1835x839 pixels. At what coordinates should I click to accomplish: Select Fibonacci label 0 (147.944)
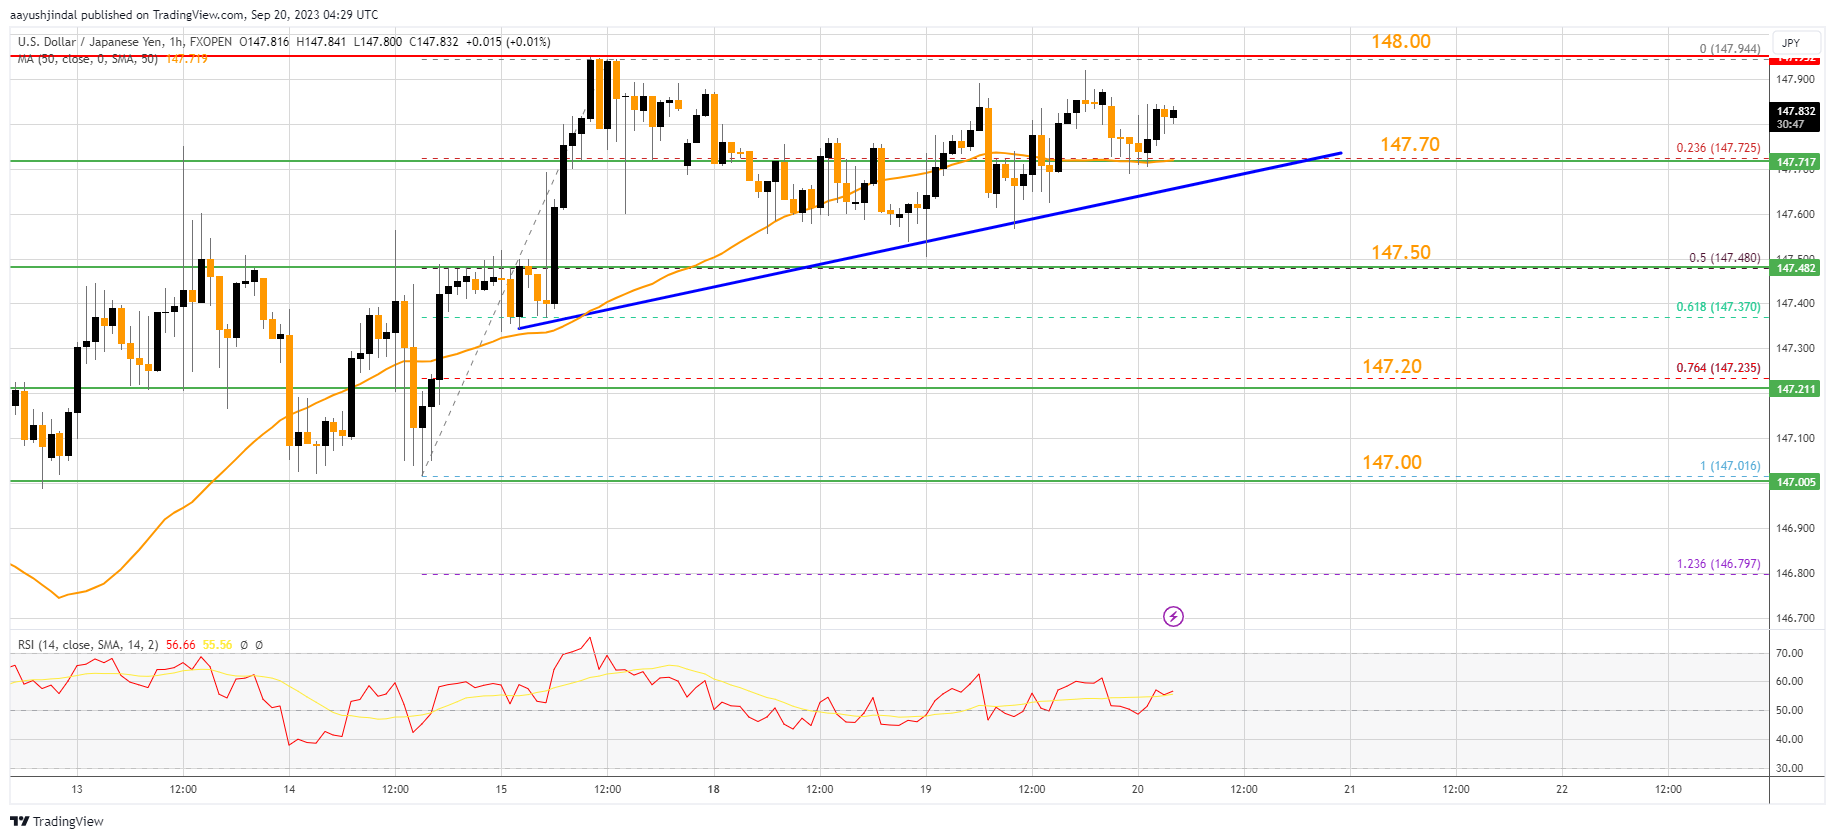click(1730, 49)
